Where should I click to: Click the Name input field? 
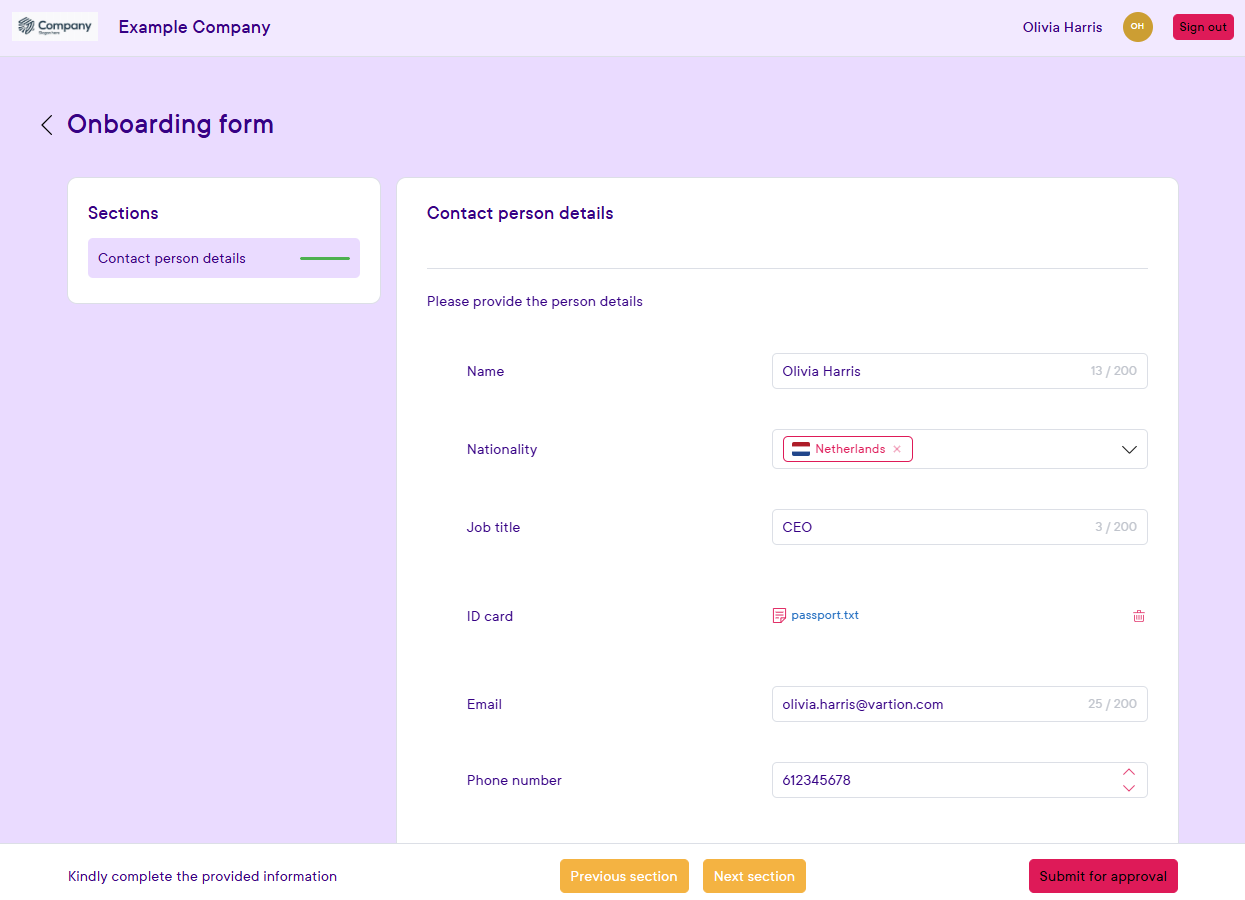tap(930, 371)
